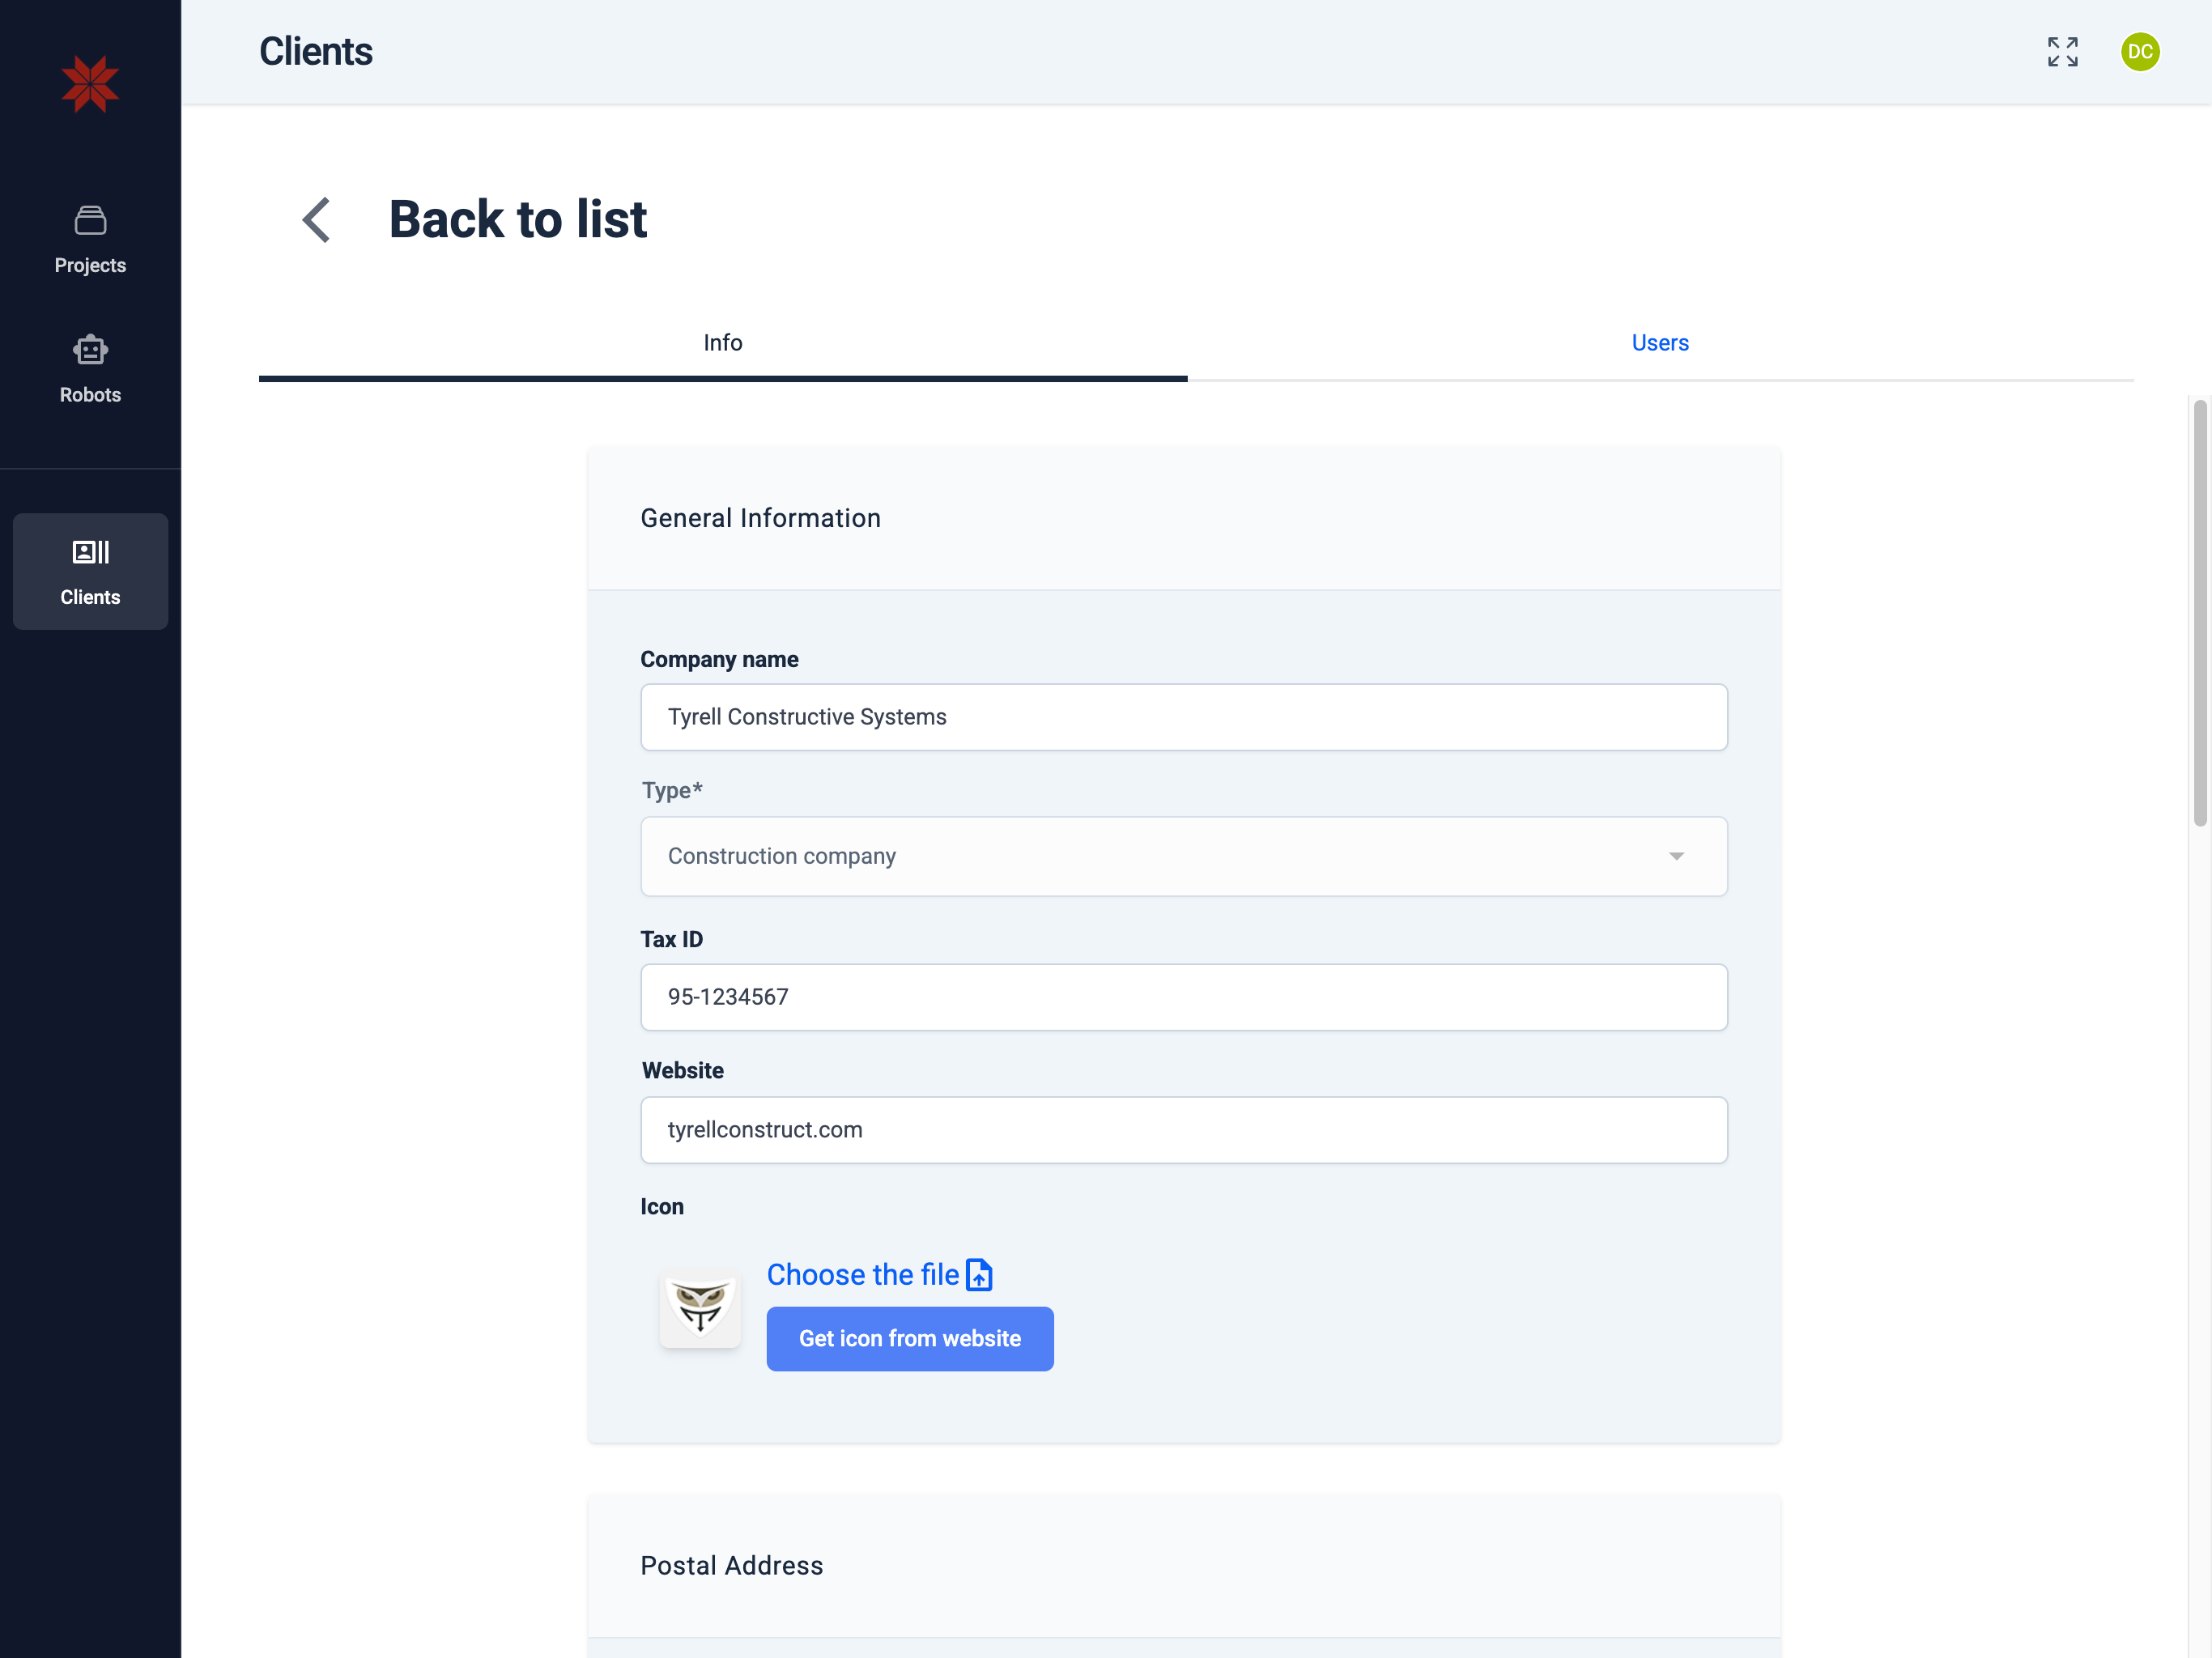Viewport: 2212px width, 1658px height.
Task: Expand the Type dropdown arrow
Action: coord(1676,856)
